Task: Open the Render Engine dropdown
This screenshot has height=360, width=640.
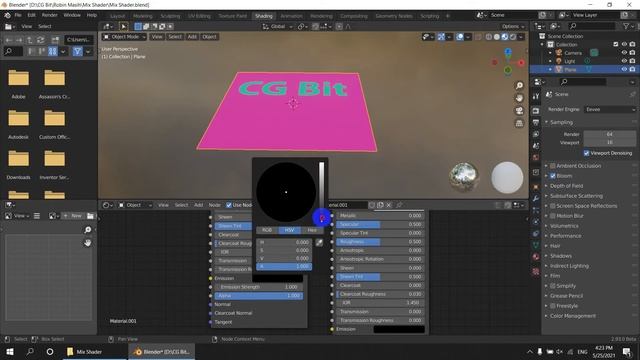Action: click(610, 109)
